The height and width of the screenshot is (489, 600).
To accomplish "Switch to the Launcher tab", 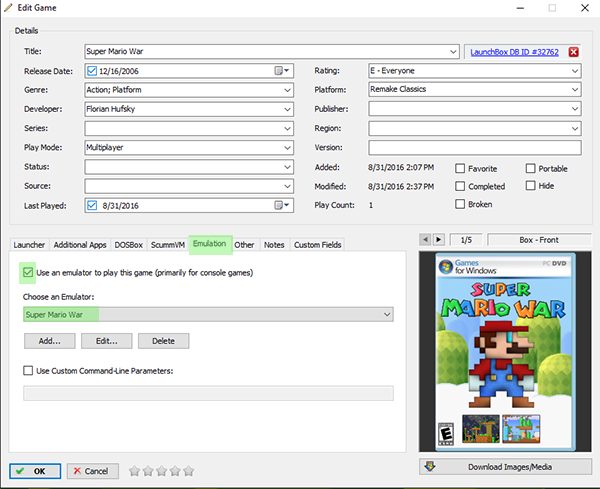I will [29, 245].
